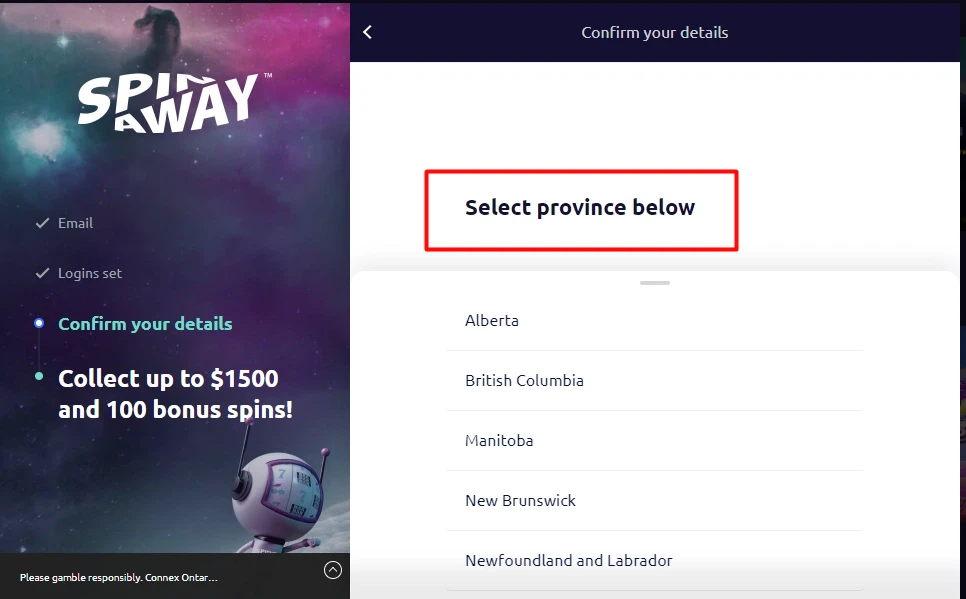Select Manitoba in the province list
This screenshot has height=599, width=966.
click(x=654, y=441)
